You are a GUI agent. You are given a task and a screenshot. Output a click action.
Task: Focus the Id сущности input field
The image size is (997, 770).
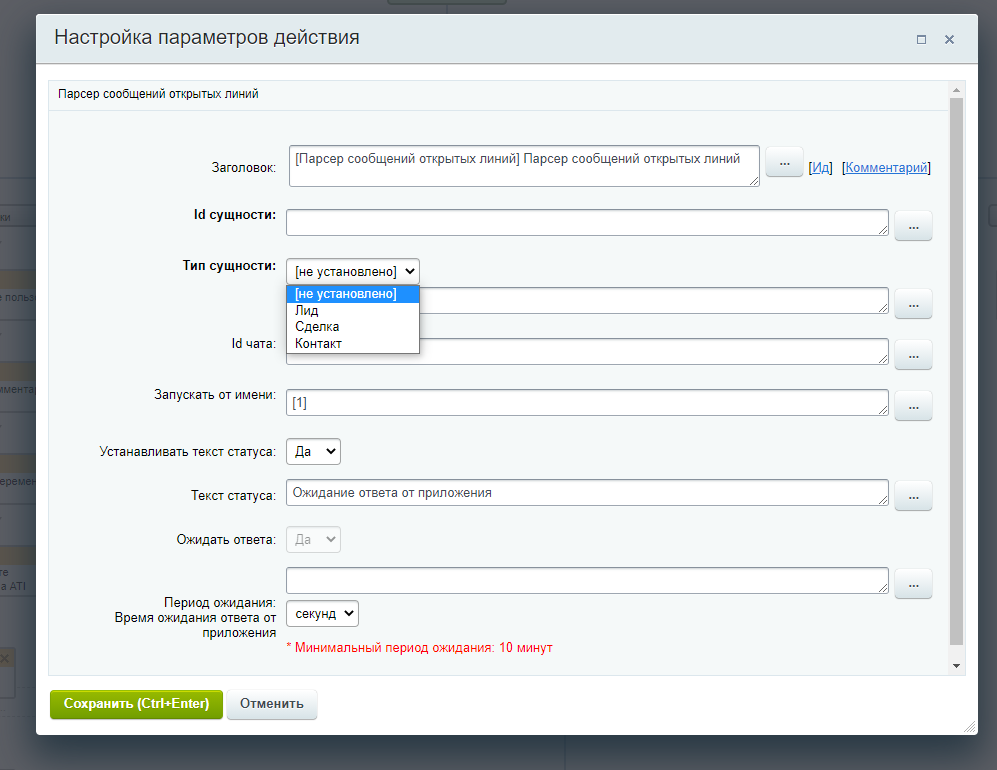tap(587, 222)
